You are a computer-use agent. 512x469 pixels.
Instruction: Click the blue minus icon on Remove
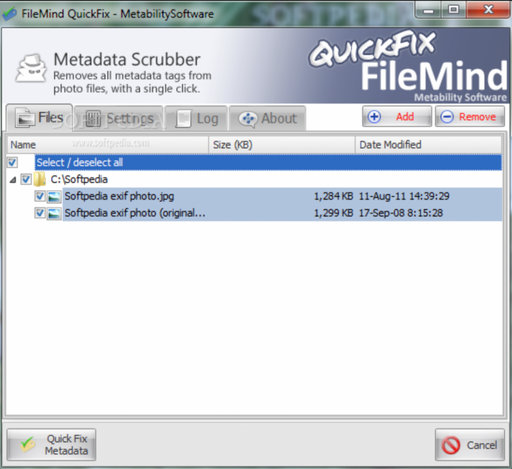coord(447,117)
